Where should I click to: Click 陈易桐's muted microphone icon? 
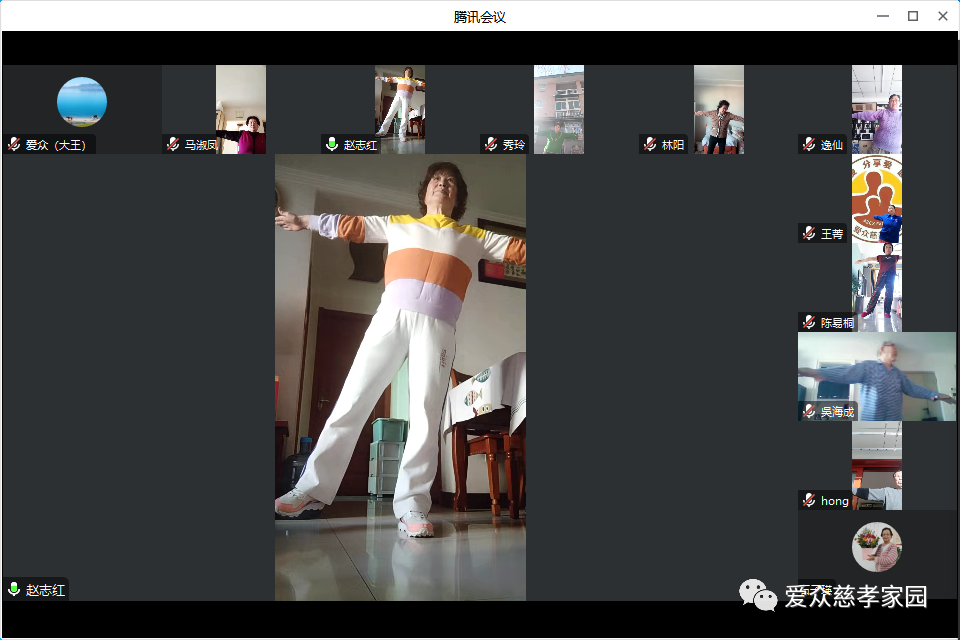point(809,323)
